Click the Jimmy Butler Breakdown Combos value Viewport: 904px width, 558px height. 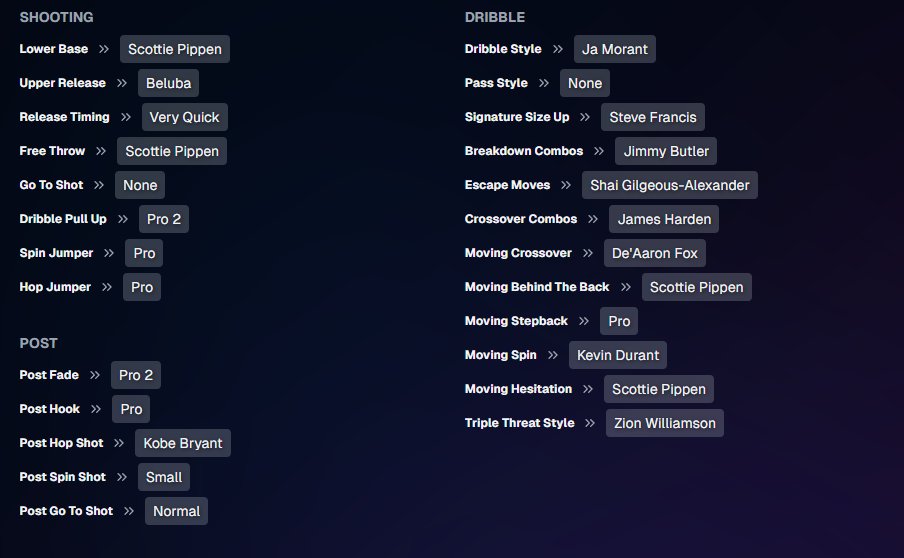(666, 151)
